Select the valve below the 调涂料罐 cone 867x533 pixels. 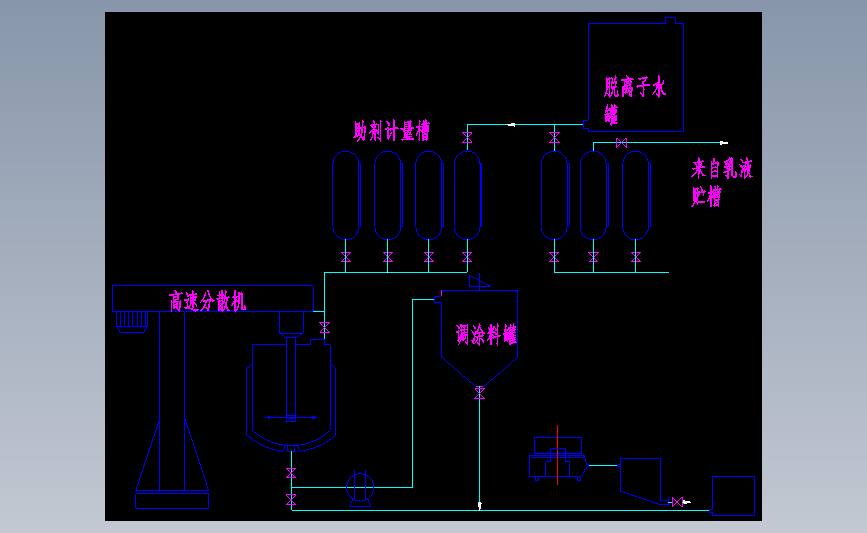click(x=479, y=393)
